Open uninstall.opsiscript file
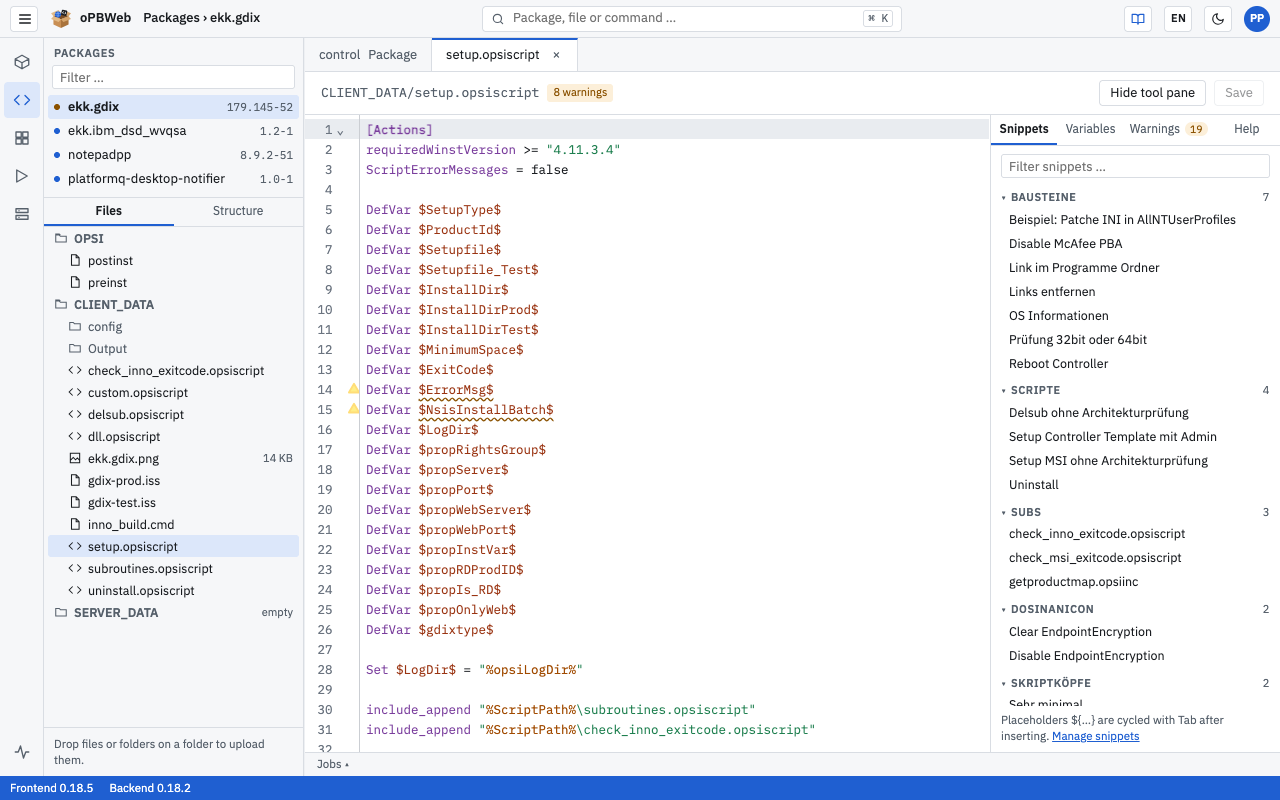 point(173,590)
